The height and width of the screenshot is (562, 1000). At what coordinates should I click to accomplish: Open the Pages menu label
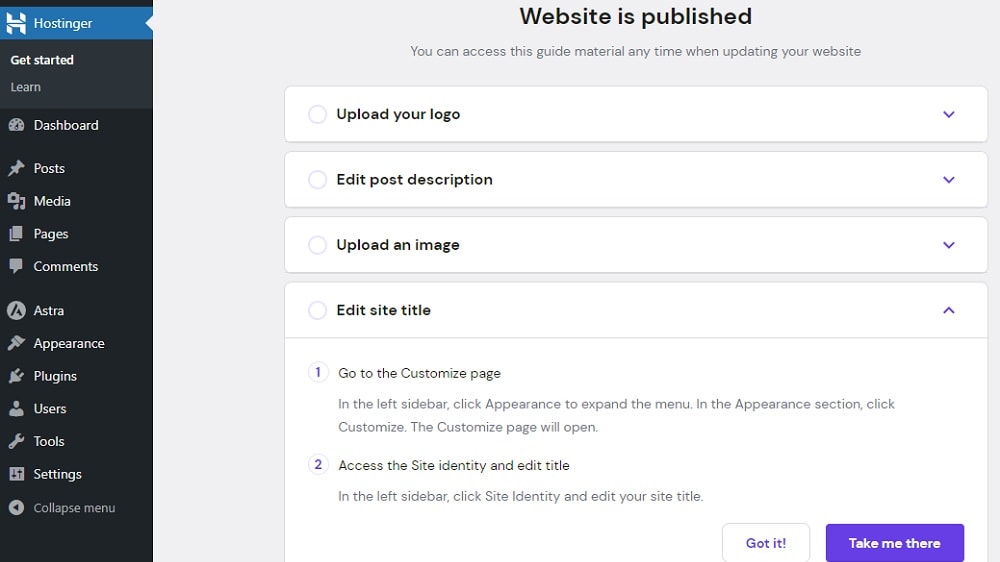pyautogui.click(x=51, y=234)
